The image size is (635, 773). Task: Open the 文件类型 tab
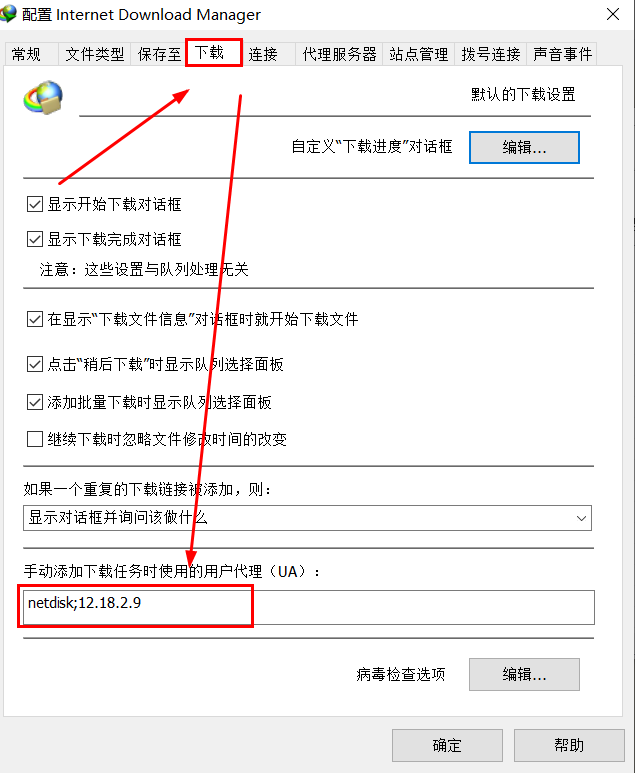[x=95, y=54]
